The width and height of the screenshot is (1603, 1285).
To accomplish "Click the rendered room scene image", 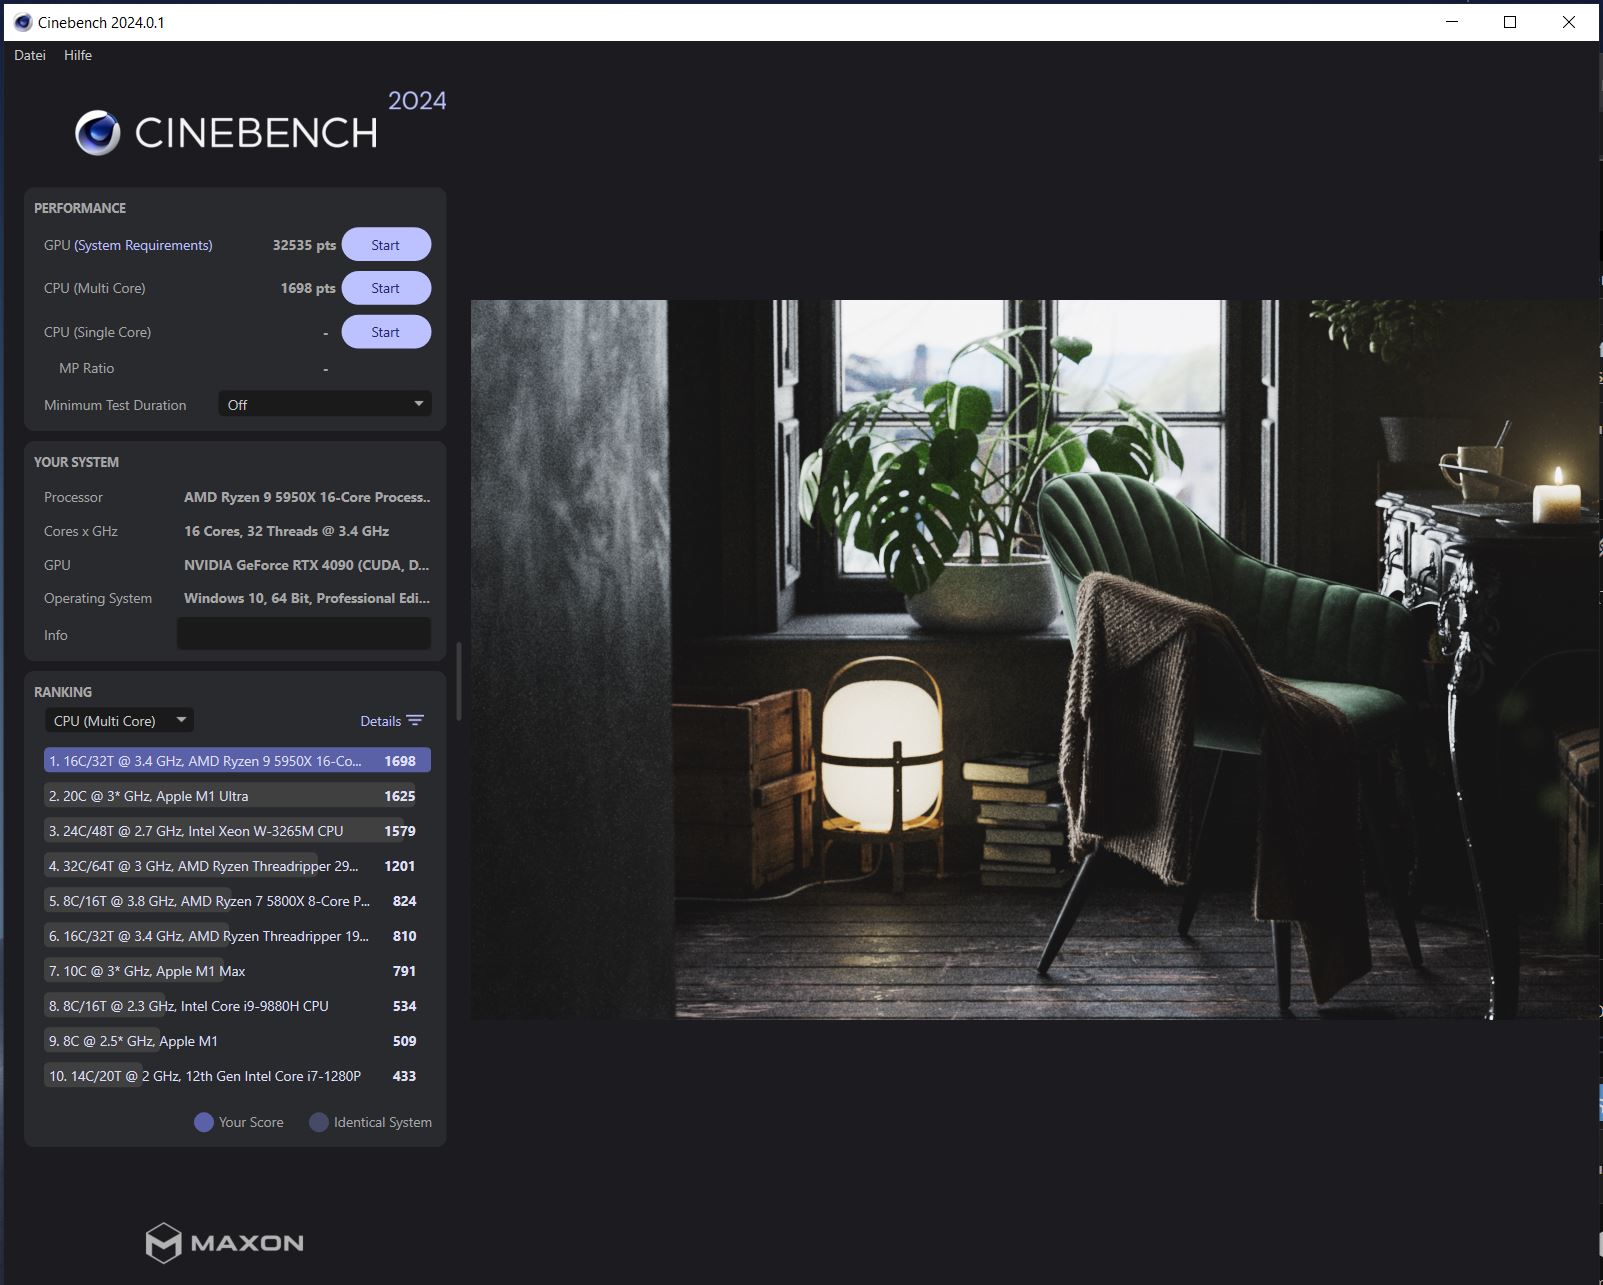I will [x=1036, y=659].
